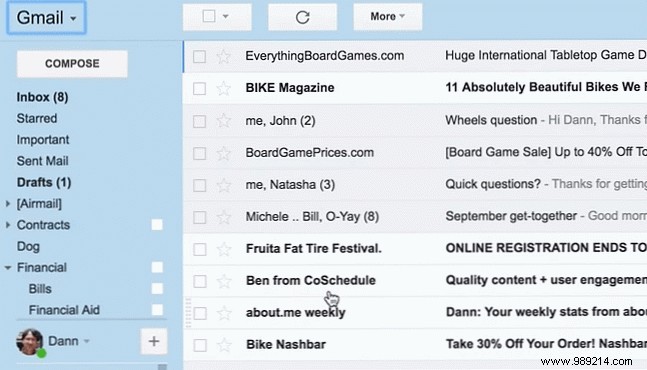The width and height of the screenshot is (647, 370).
Task: Click Dann's profile avatar
Action: (x=30, y=342)
